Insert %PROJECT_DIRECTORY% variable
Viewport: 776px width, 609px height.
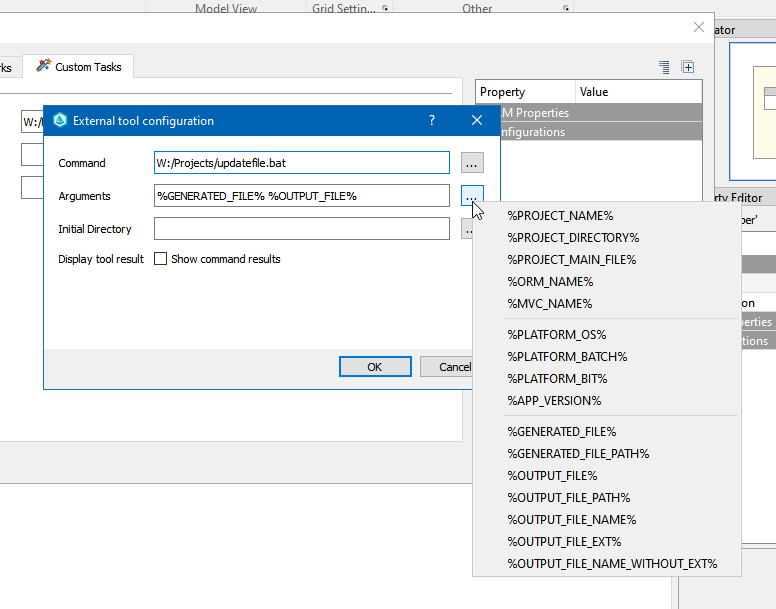pyautogui.click(x=607, y=238)
